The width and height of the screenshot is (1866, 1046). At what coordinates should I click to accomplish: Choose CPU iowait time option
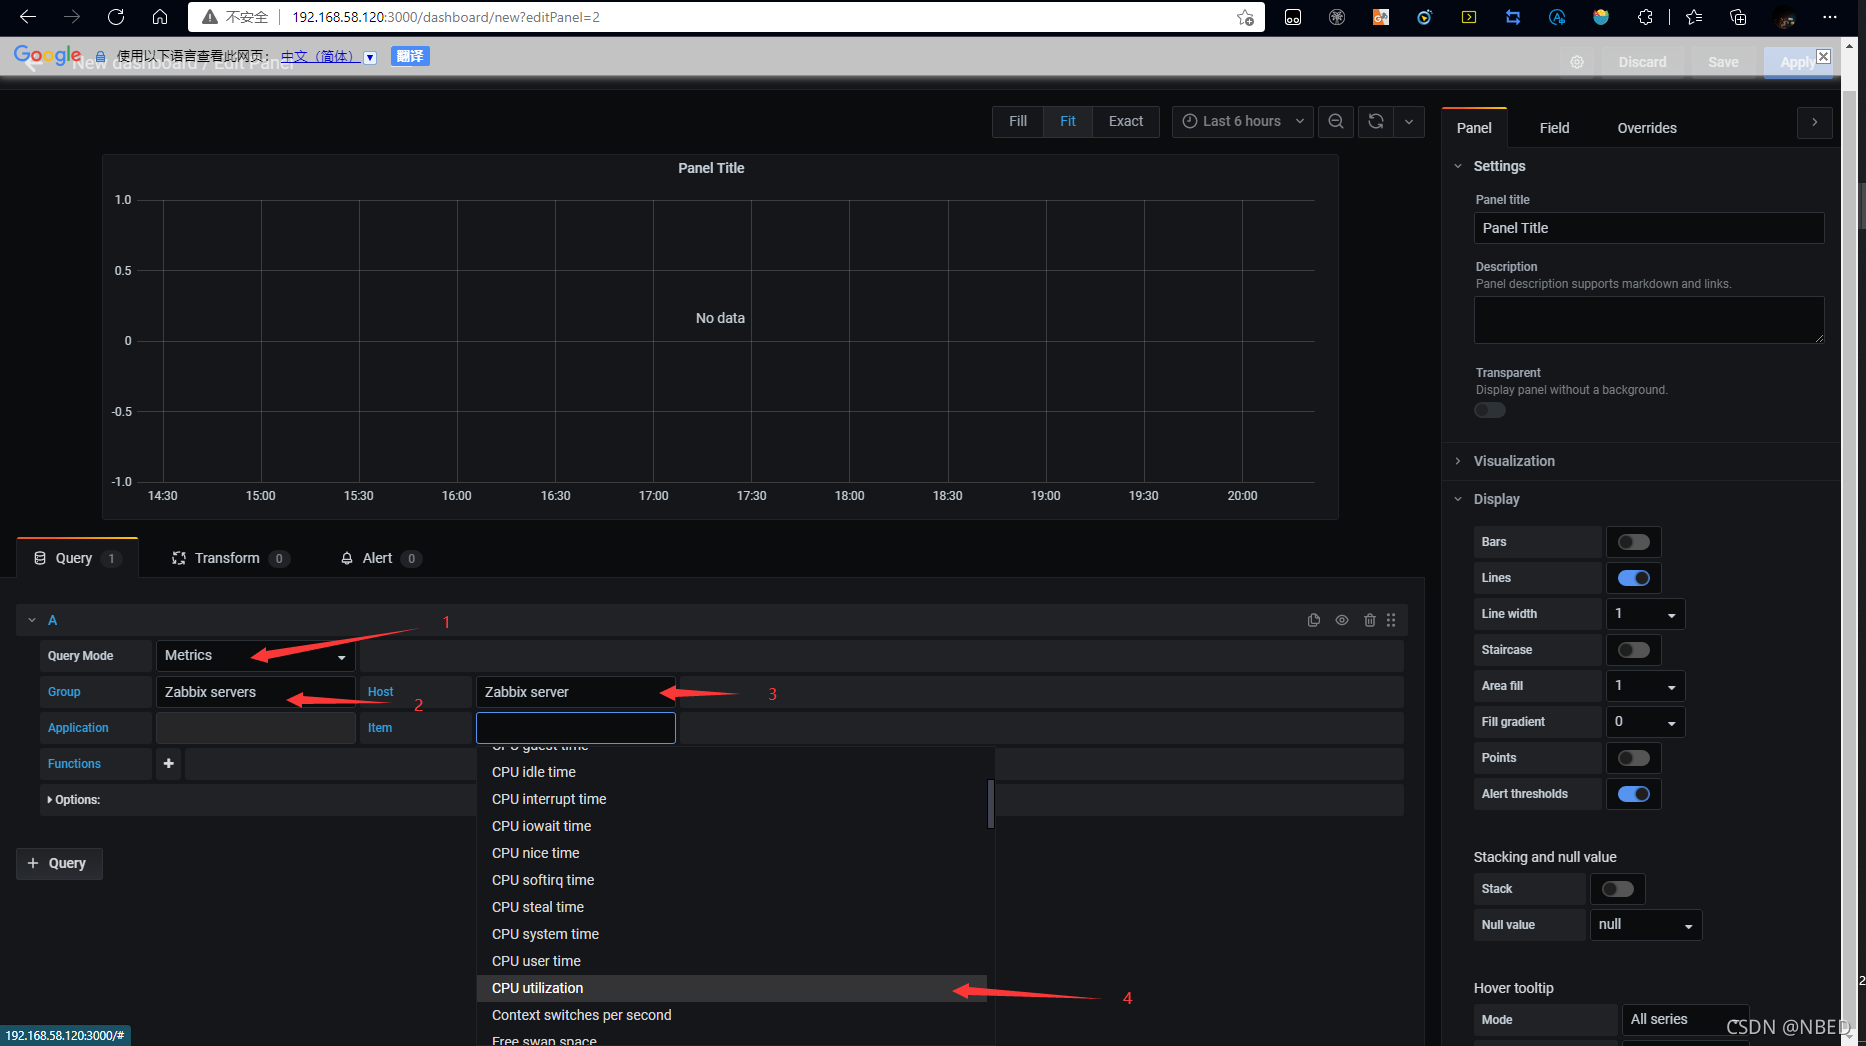coord(732,826)
